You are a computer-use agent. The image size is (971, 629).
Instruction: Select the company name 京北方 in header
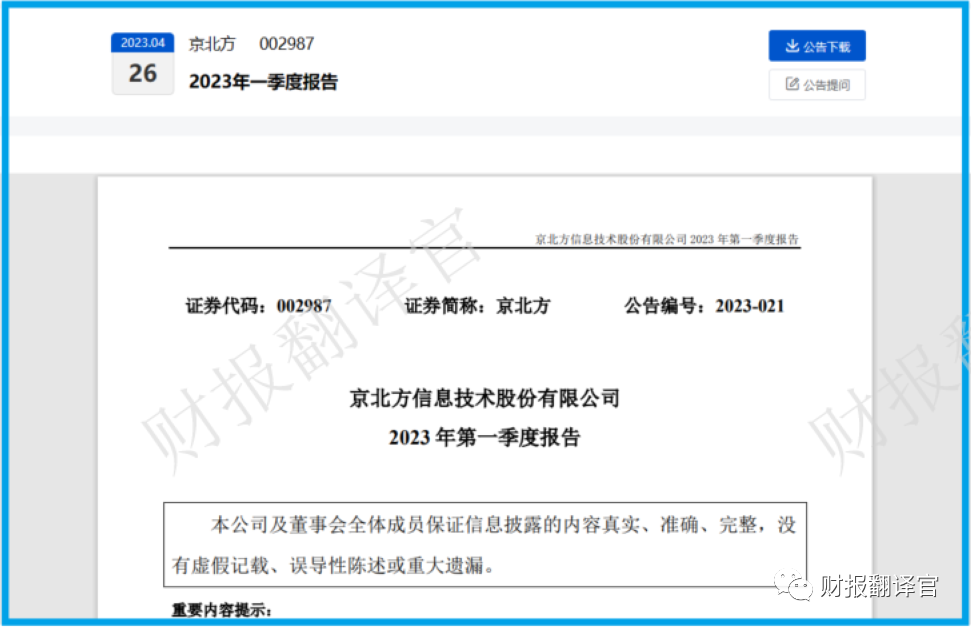[x=212, y=45]
